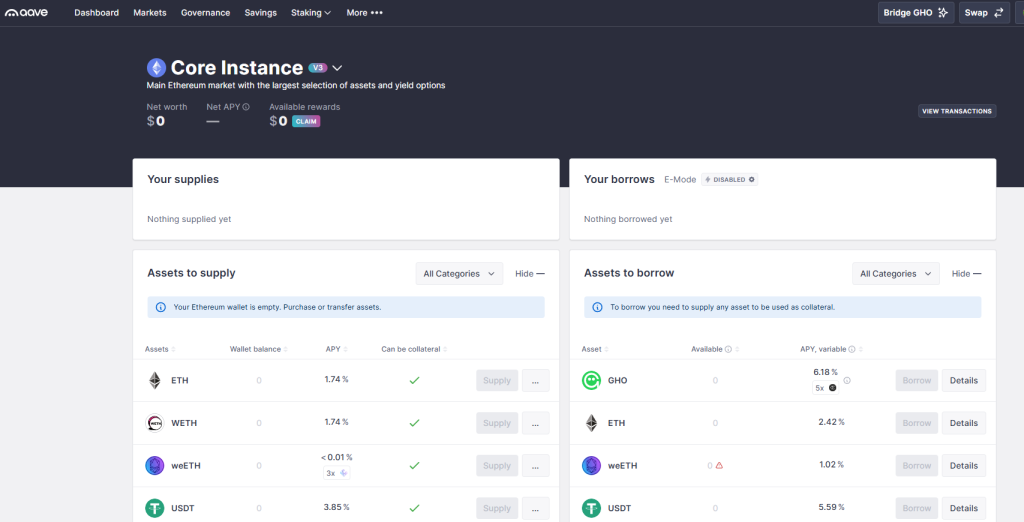Click the Ethereum icon beside Core Instance

pos(157,68)
